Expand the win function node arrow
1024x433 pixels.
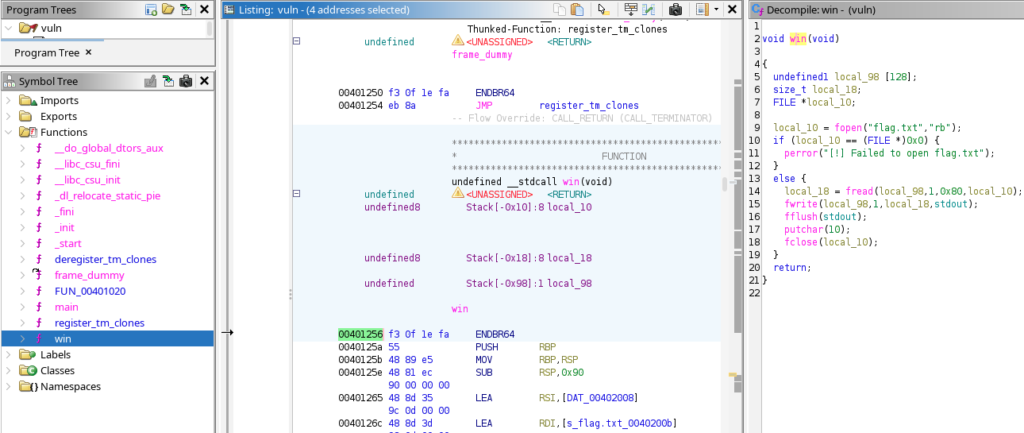pos(24,338)
